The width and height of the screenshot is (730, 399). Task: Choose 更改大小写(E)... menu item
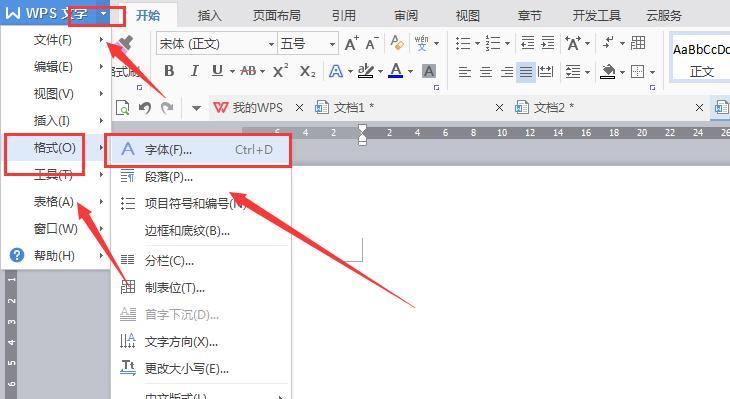200,369
